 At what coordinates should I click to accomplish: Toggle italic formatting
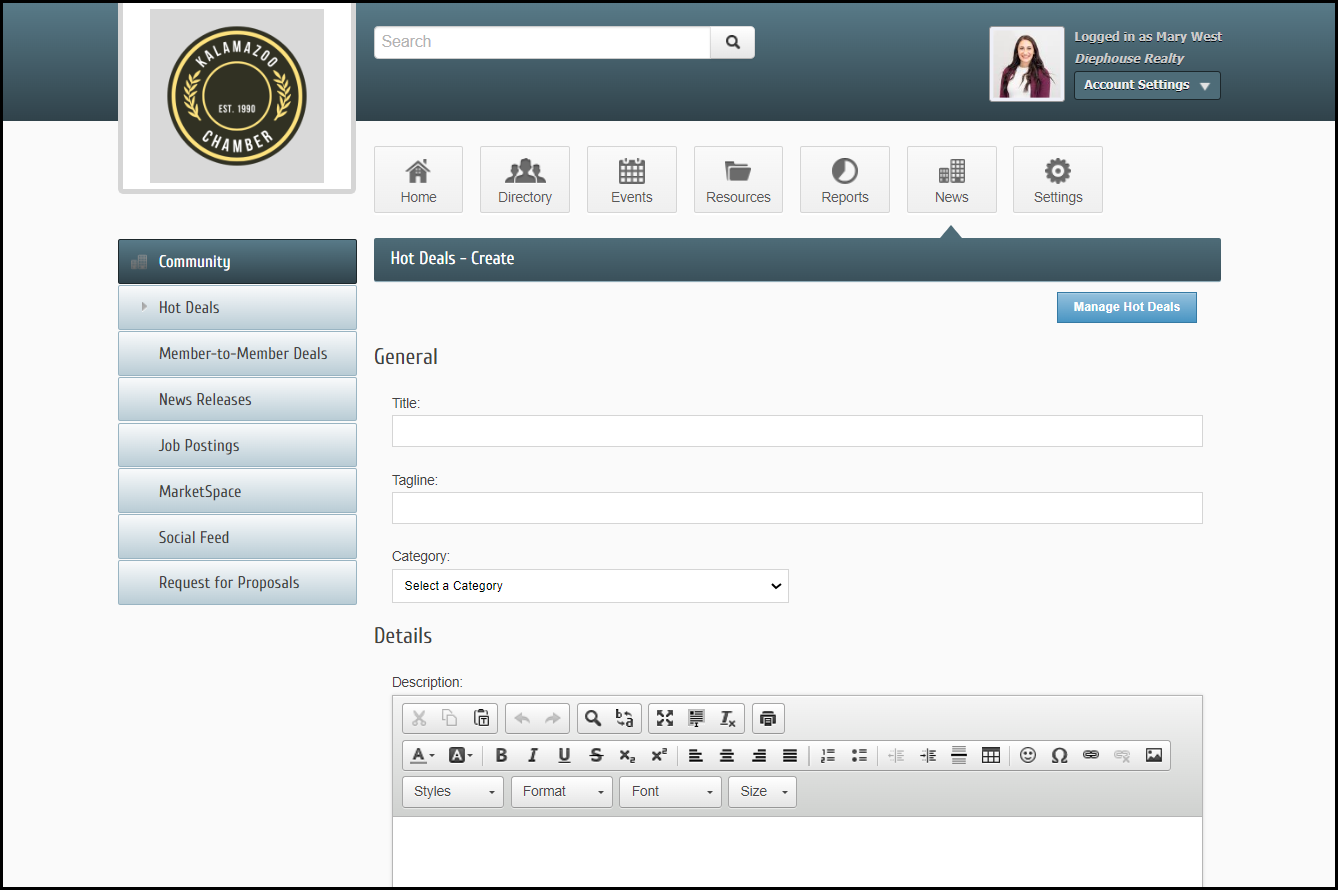[533, 755]
